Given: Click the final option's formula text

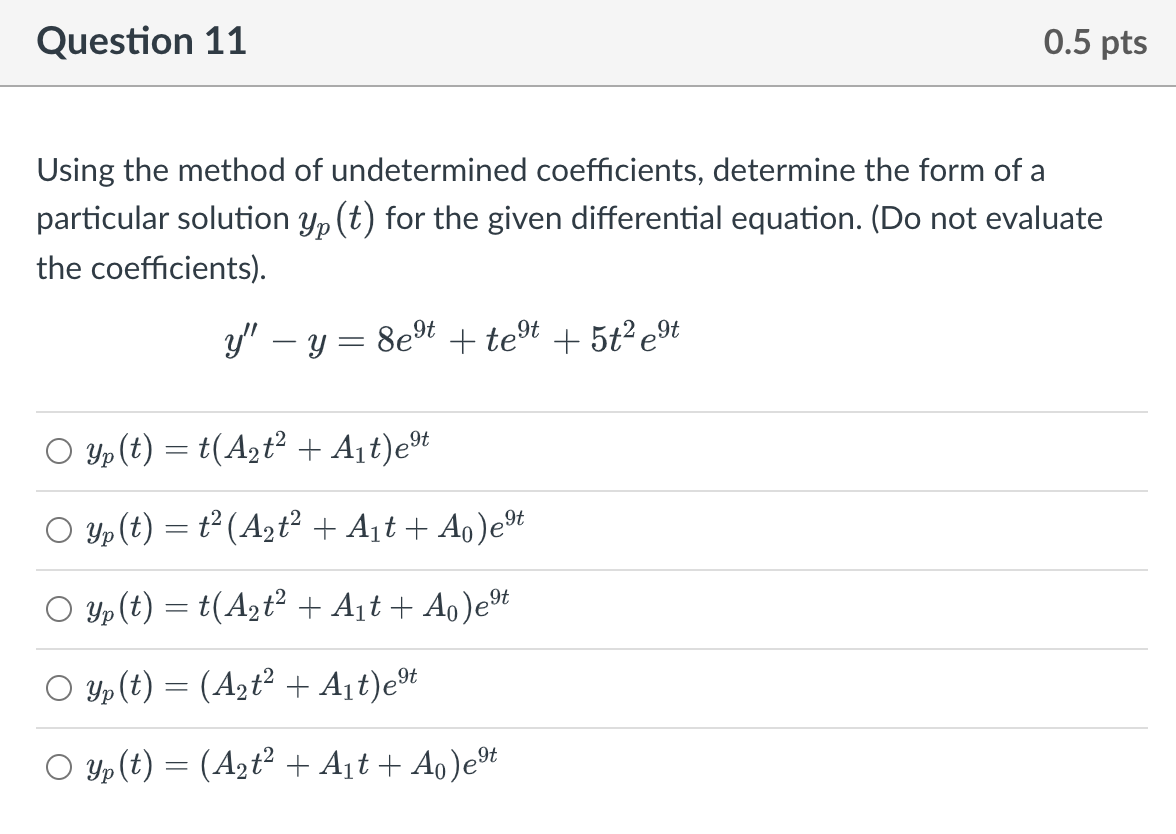Looking at the screenshot, I should click(x=283, y=763).
